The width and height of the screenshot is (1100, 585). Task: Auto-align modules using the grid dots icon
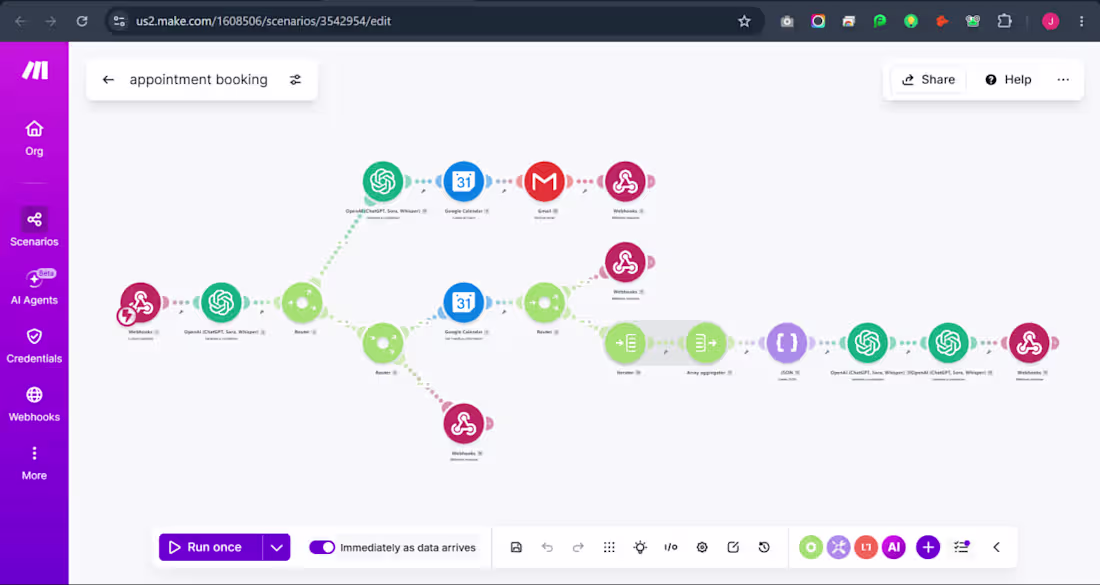[x=609, y=547]
